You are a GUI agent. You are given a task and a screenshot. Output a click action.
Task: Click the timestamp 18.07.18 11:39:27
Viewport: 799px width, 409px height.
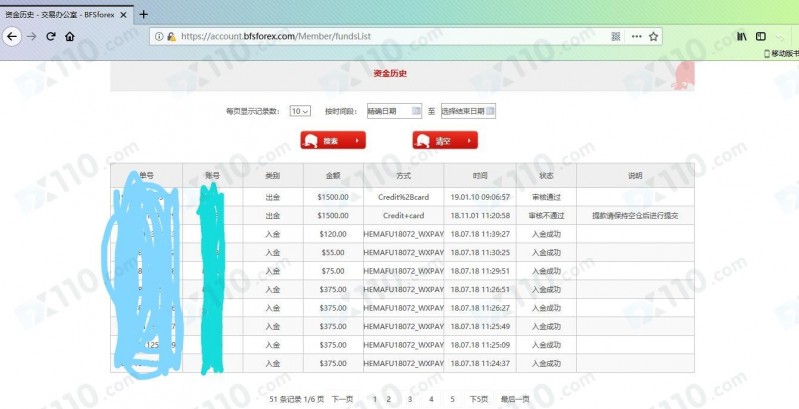pyautogui.click(x=480, y=234)
